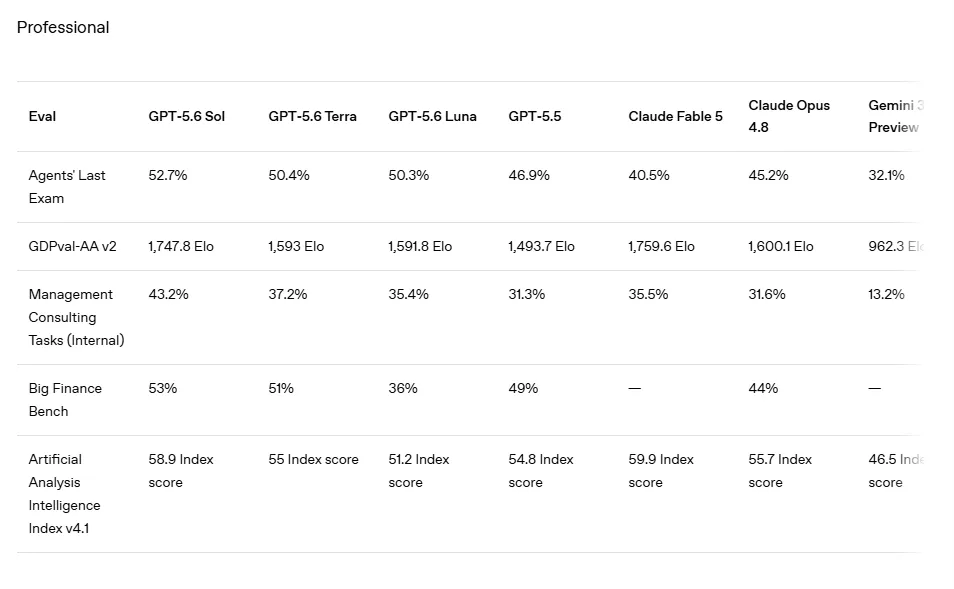Select the Agents' Last Exam row label

pyautogui.click(x=67, y=187)
